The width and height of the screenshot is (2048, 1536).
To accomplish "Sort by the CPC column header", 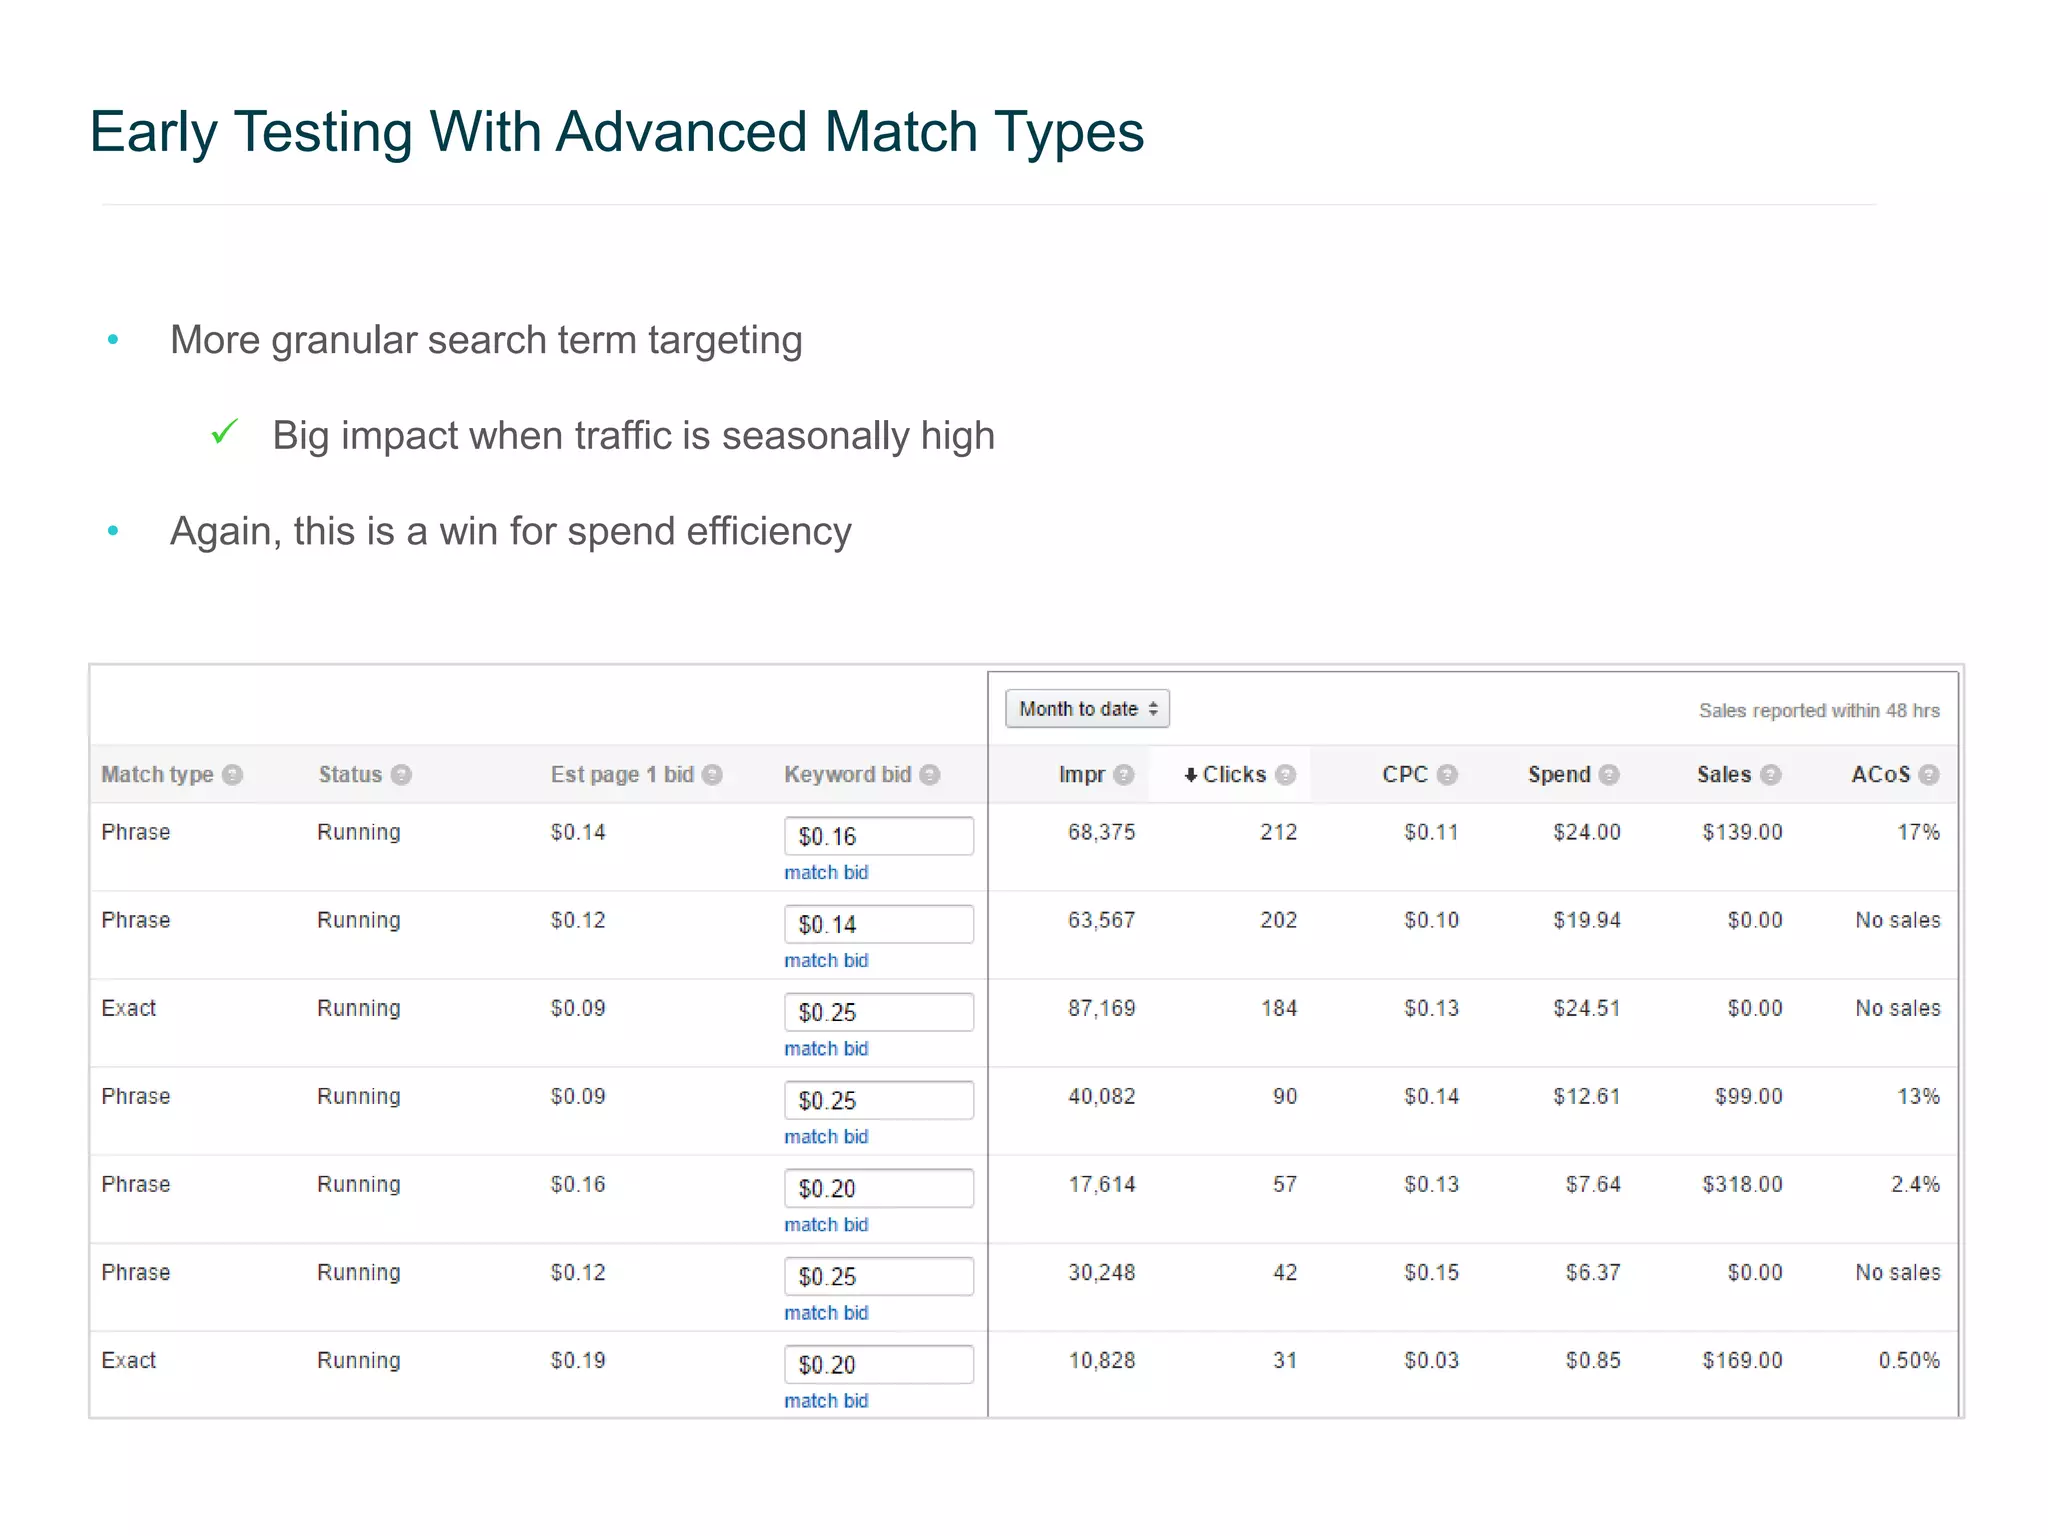I will pyautogui.click(x=1405, y=775).
